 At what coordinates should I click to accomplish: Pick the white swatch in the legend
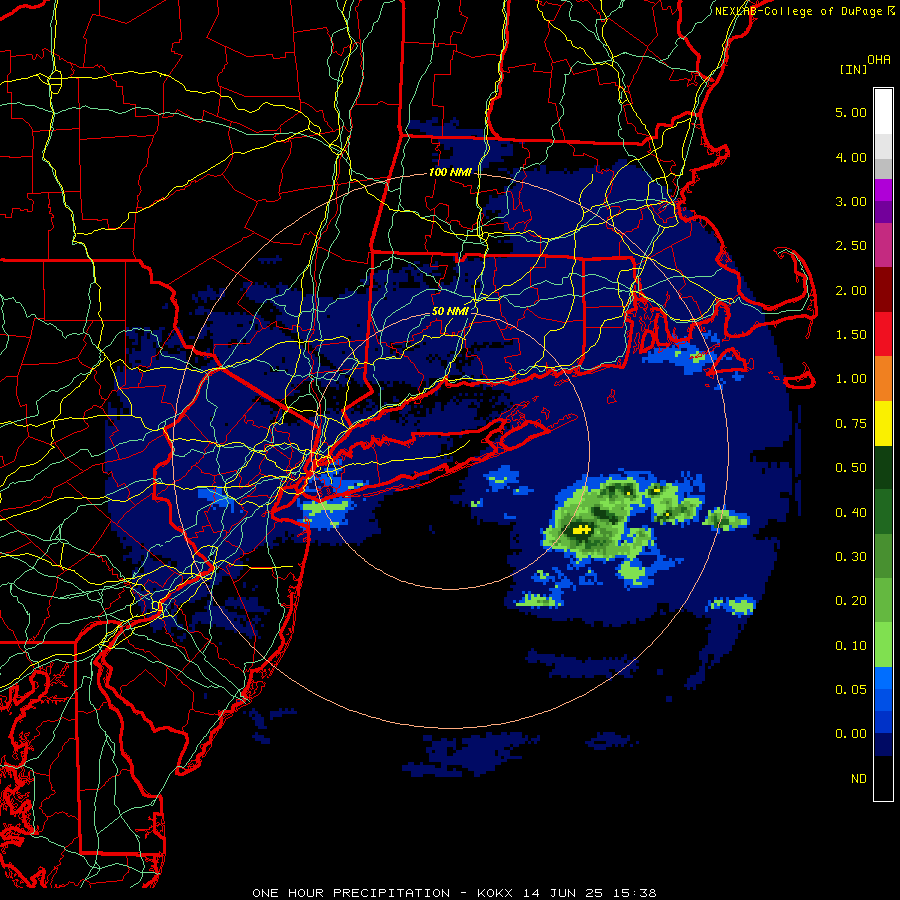point(883,112)
